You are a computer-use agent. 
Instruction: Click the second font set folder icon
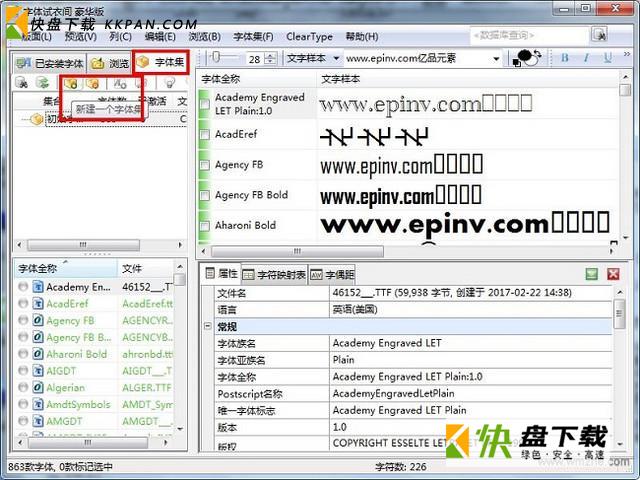(93, 84)
